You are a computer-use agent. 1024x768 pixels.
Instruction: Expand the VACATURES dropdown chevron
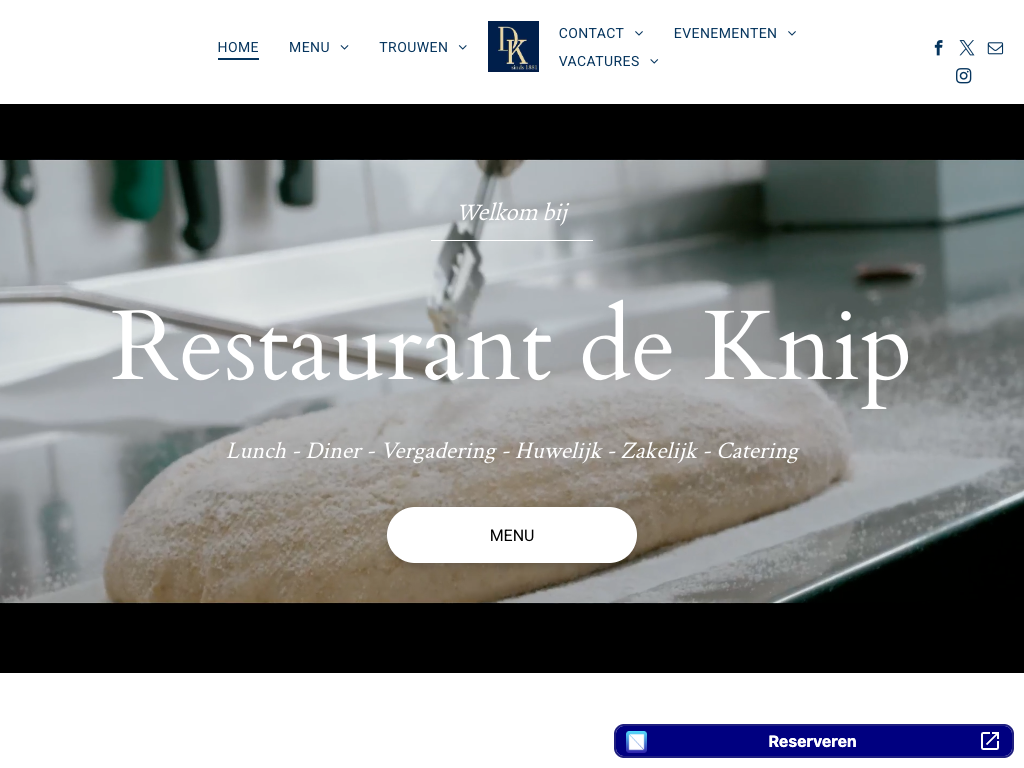point(654,61)
